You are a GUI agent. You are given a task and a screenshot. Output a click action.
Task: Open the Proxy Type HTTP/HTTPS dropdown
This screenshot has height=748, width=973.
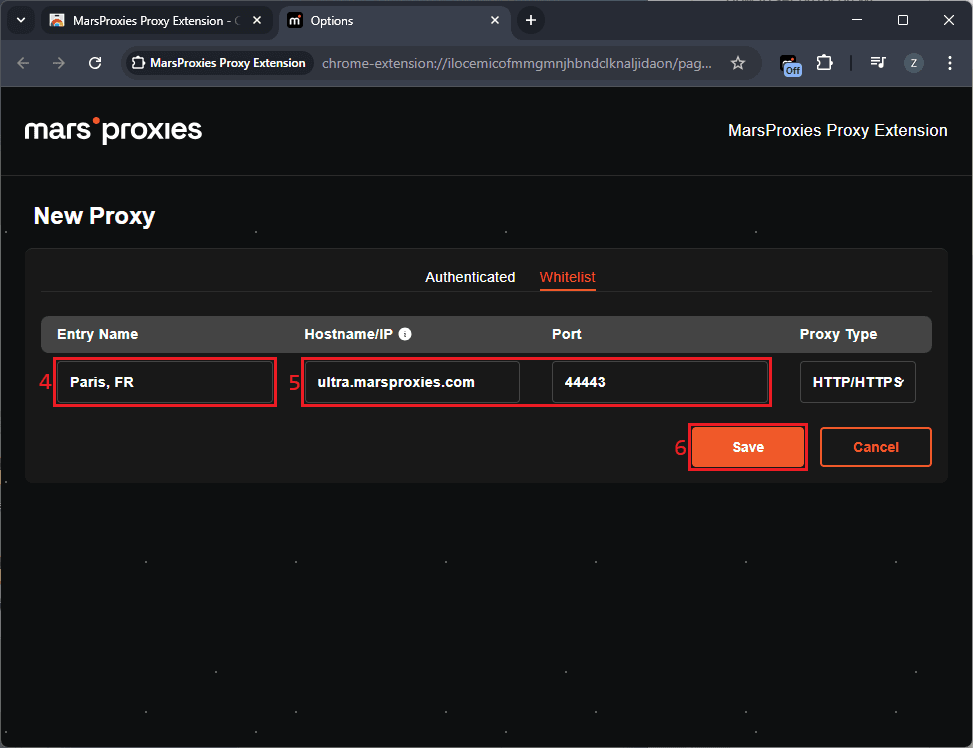coord(857,382)
